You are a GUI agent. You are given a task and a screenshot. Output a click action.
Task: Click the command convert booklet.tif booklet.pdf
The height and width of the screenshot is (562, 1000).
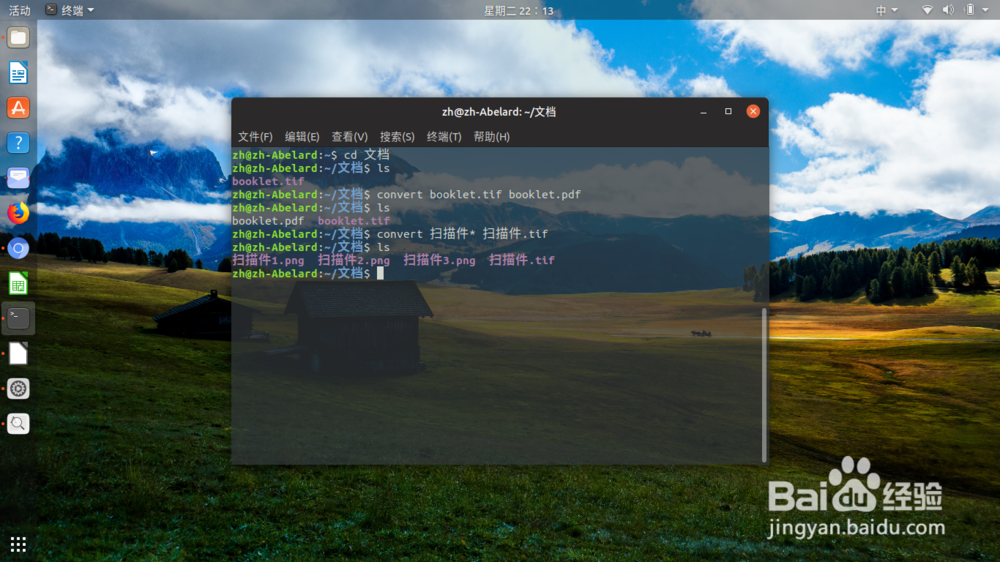[478, 195]
